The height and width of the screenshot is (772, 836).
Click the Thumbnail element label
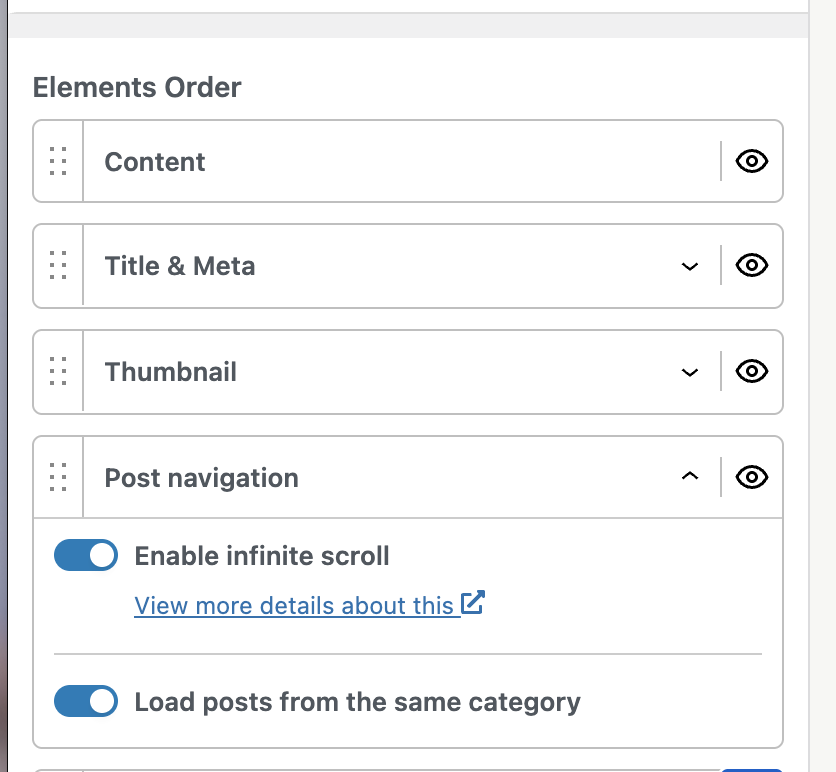tap(171, 373)
